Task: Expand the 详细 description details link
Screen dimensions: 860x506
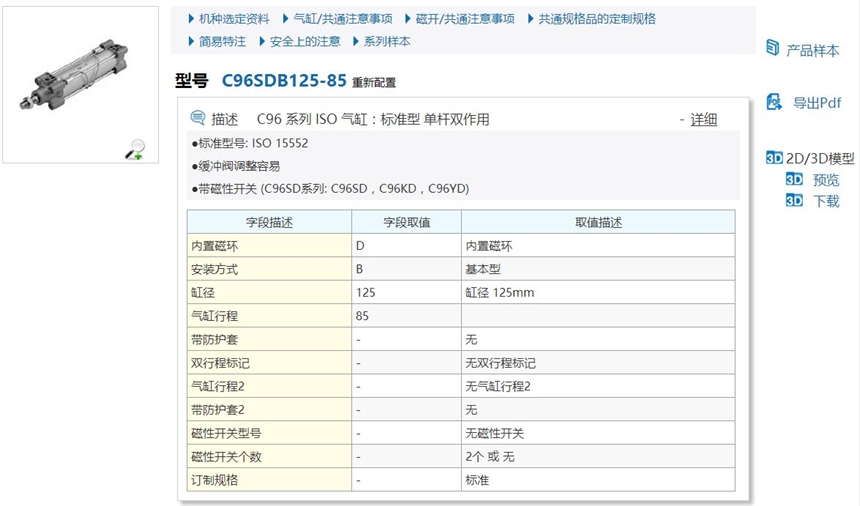Action: pyautogui.click(x=703, y=119)
